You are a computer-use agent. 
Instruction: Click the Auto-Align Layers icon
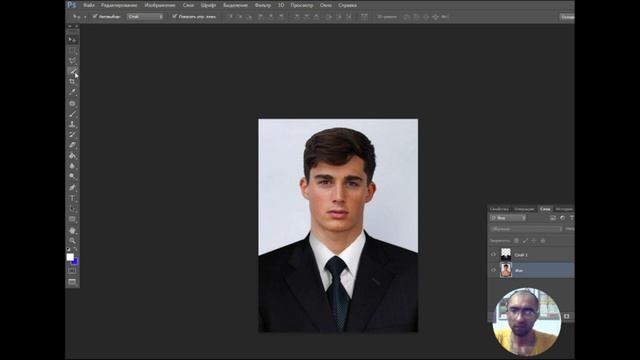364,17
